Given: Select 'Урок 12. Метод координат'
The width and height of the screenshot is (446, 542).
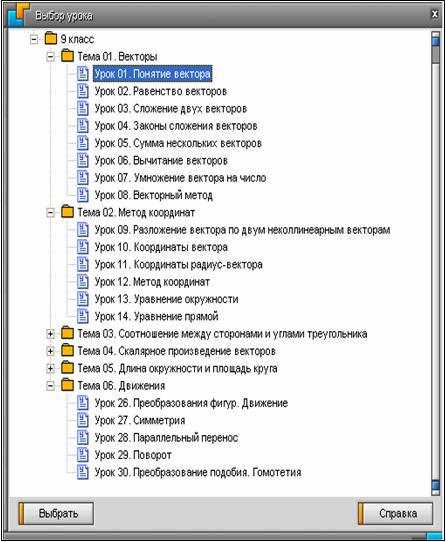Looking at the screenshot, I should [152, 282].
